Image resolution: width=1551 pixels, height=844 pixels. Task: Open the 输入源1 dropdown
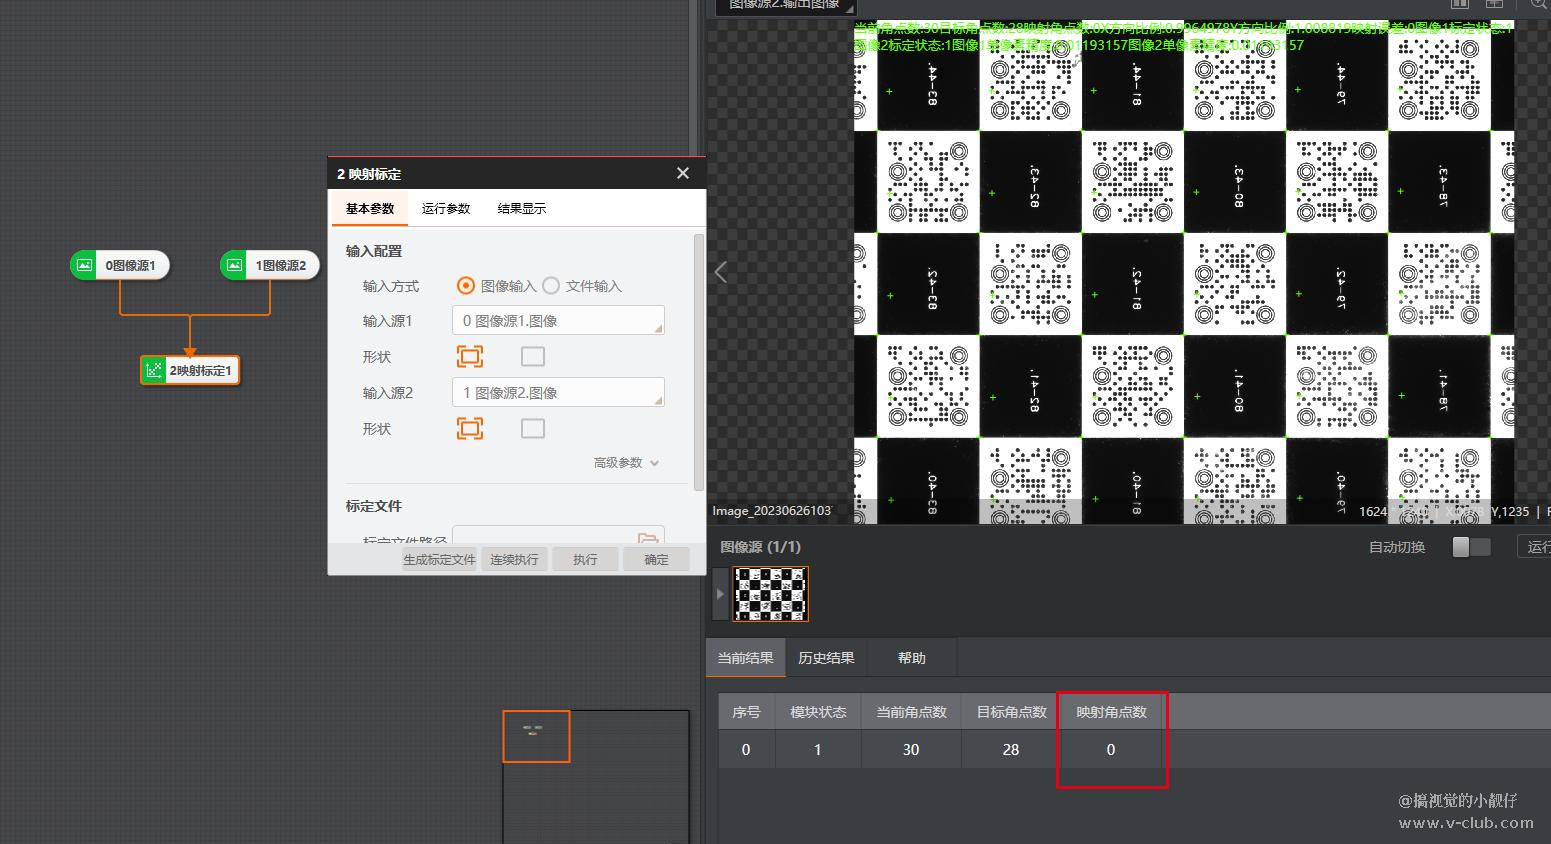point(558,321)
